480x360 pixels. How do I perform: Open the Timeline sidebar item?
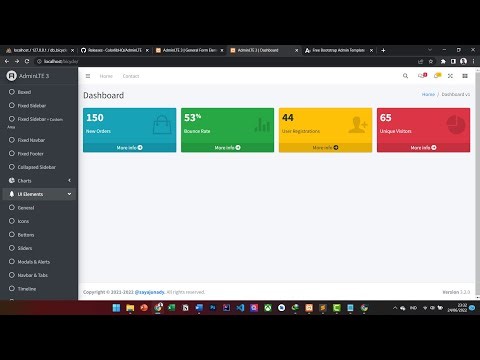[x=40, y=289]
